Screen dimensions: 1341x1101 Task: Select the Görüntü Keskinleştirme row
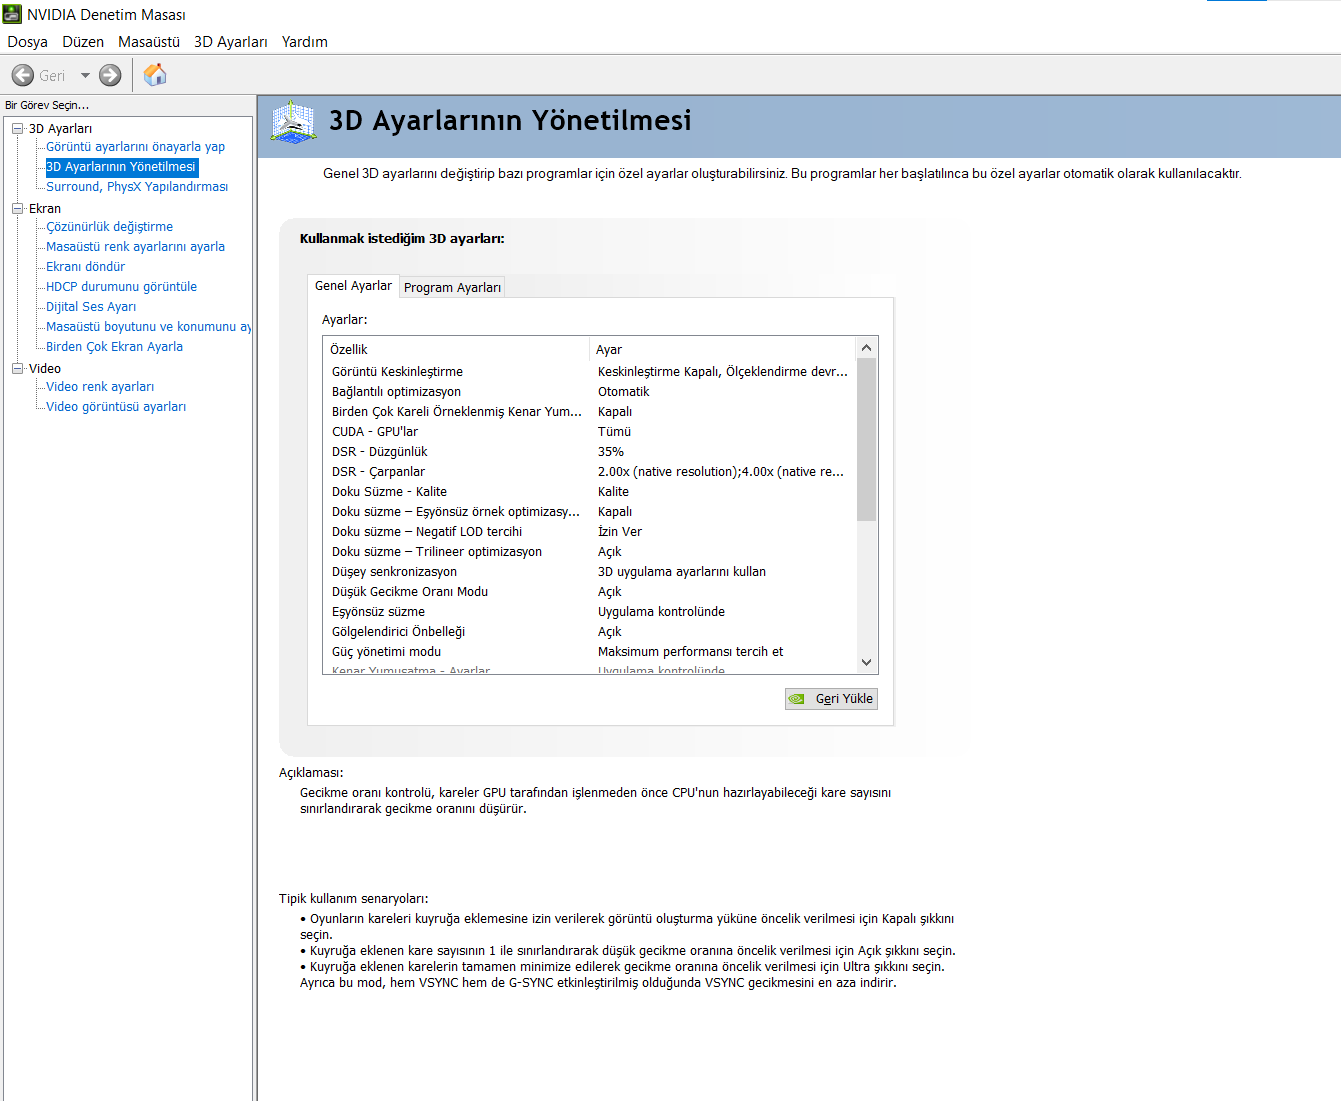coord(590,372)
